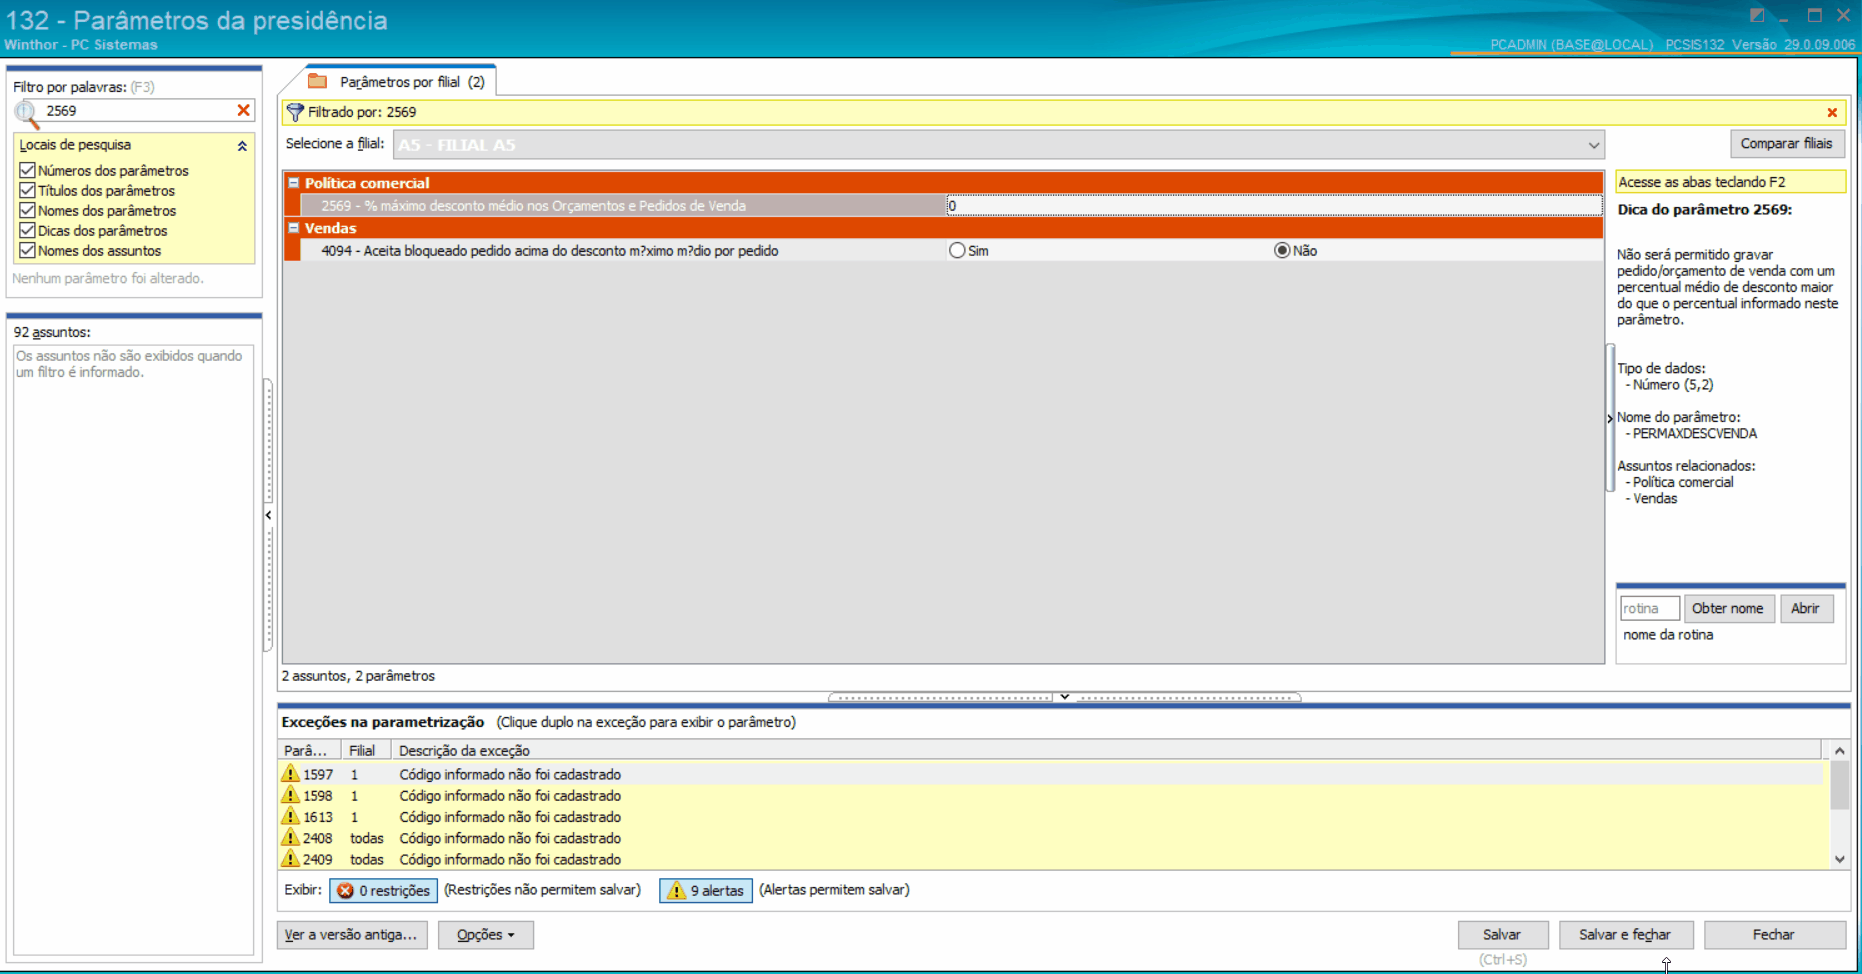
Task: Click scroll up arrow in exceptions list
Action: (1839, 751)
